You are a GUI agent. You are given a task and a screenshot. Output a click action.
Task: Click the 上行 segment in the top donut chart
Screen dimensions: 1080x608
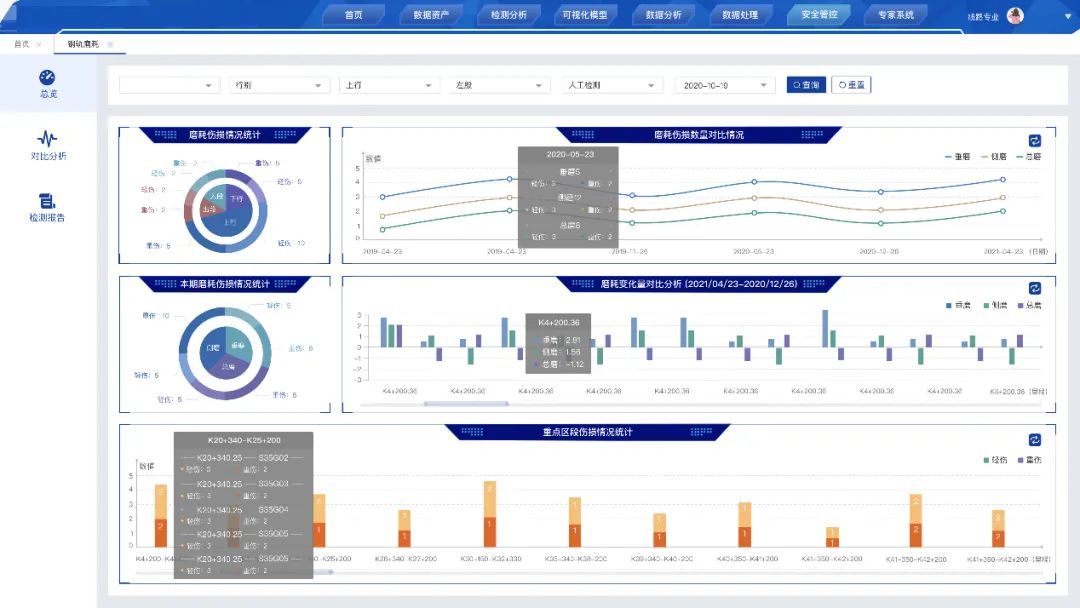[x=230, y=222]
